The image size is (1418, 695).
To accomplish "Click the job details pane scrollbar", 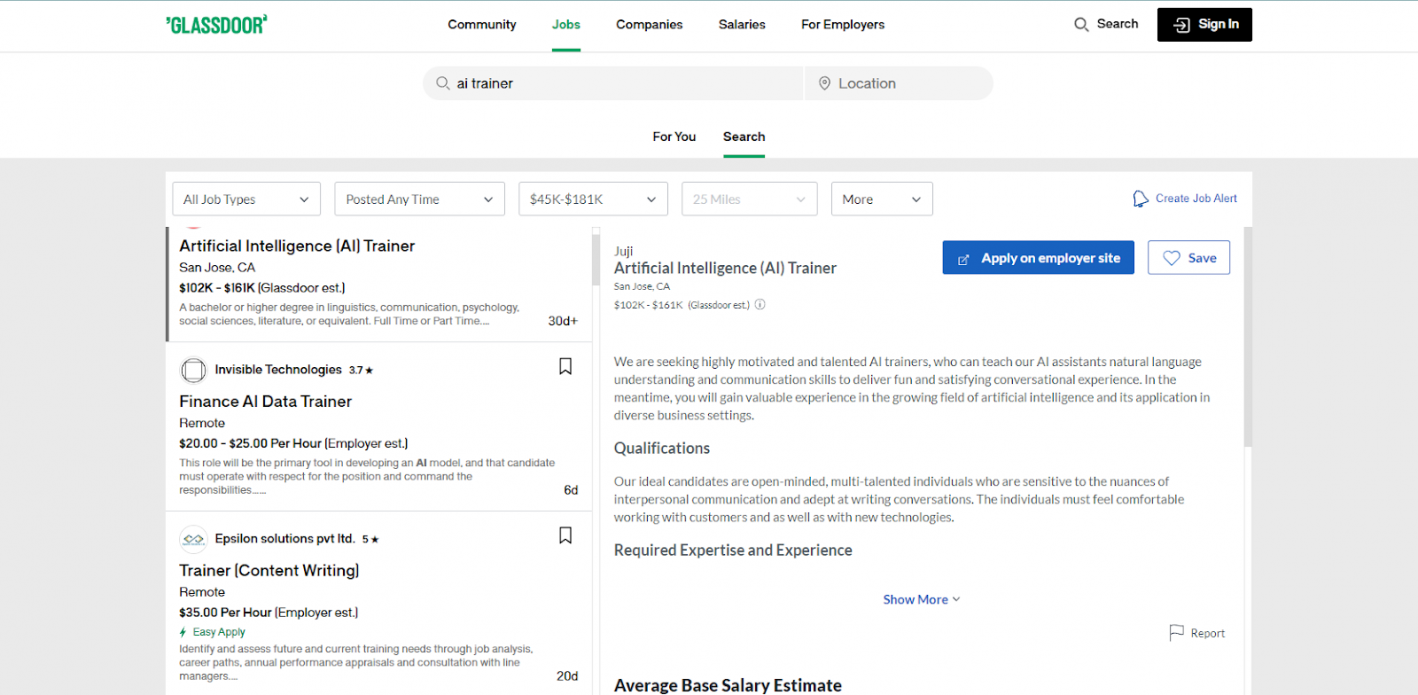I will click(1248, 336).
